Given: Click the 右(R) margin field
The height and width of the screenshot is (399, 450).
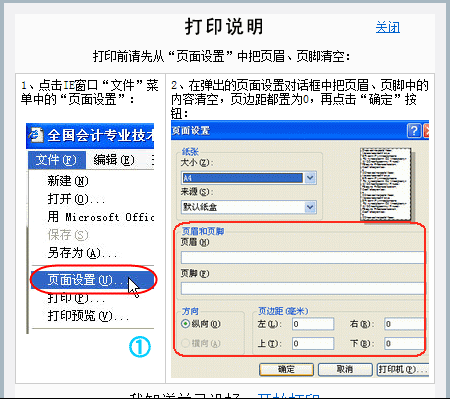Looking at the screenshot, I should click(404, 324).
